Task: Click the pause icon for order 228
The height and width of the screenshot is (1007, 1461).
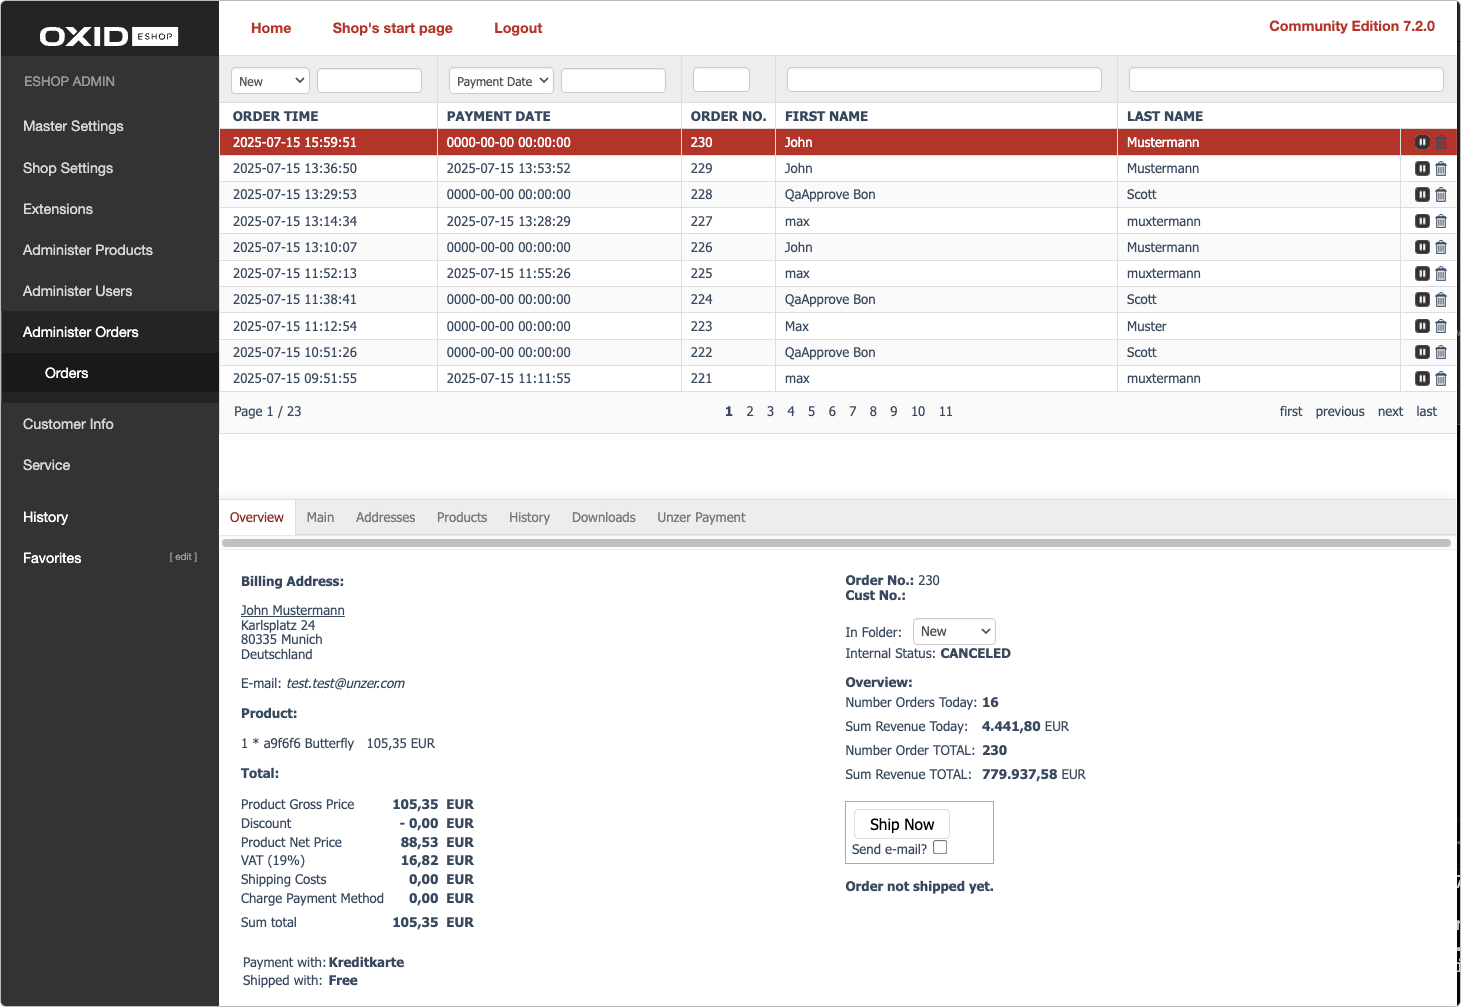Action: pos(1422,194)
